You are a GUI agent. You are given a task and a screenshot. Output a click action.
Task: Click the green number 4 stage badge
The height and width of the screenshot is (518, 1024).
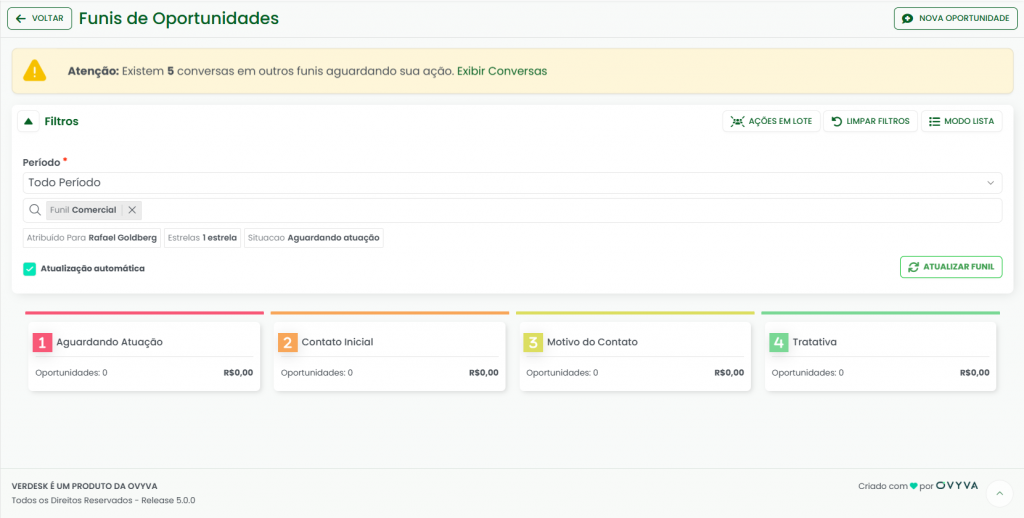point(778,342)
